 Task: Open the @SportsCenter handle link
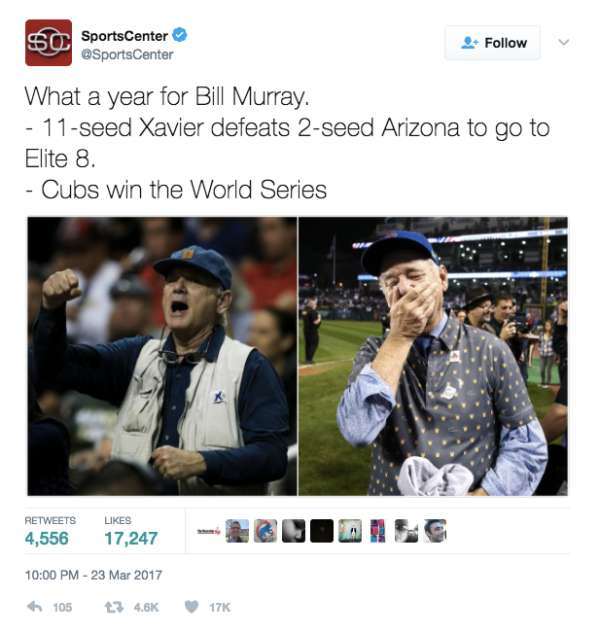point(127,54)
